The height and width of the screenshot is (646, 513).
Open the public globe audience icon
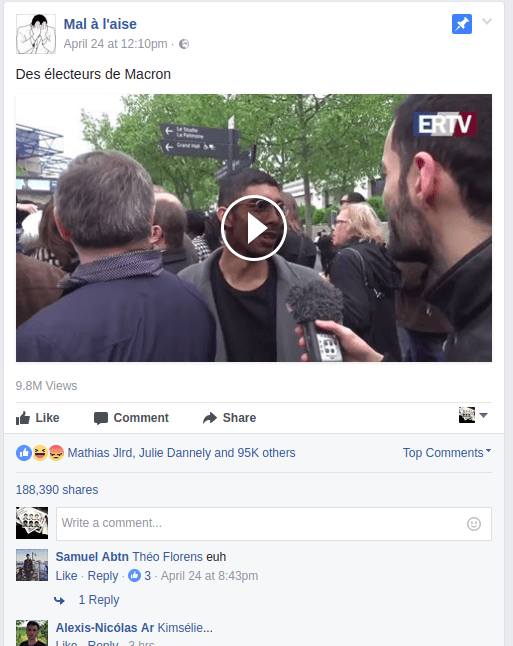[x=184, y=44]
